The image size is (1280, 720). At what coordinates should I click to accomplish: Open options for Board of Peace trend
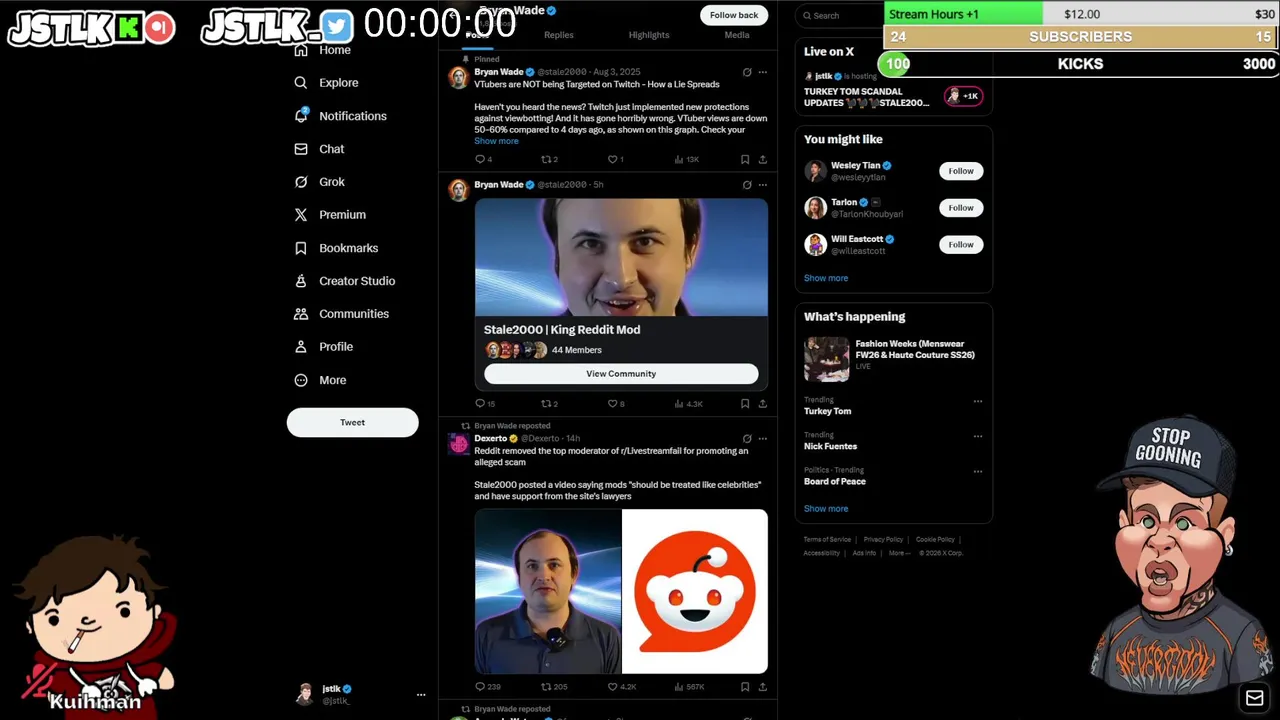point(978,472)
